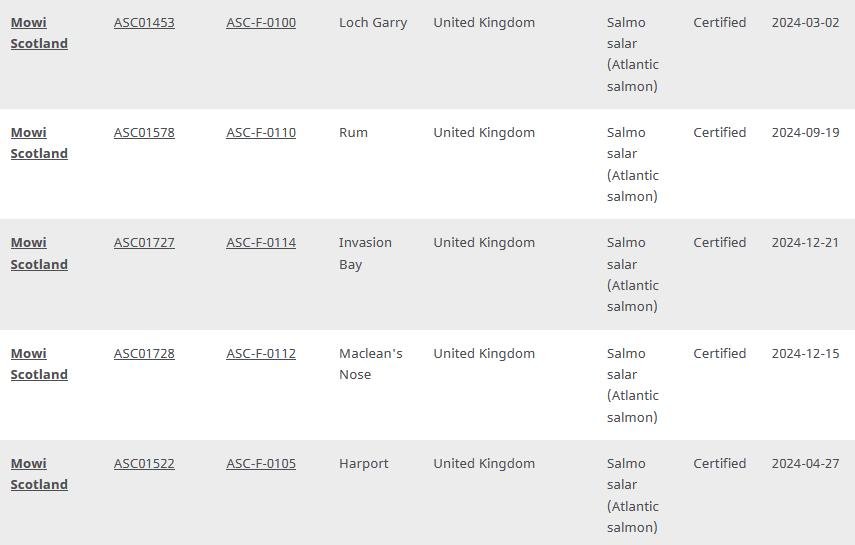Click the ASC-F-0112 code link
855x545 pixels.
261,353
